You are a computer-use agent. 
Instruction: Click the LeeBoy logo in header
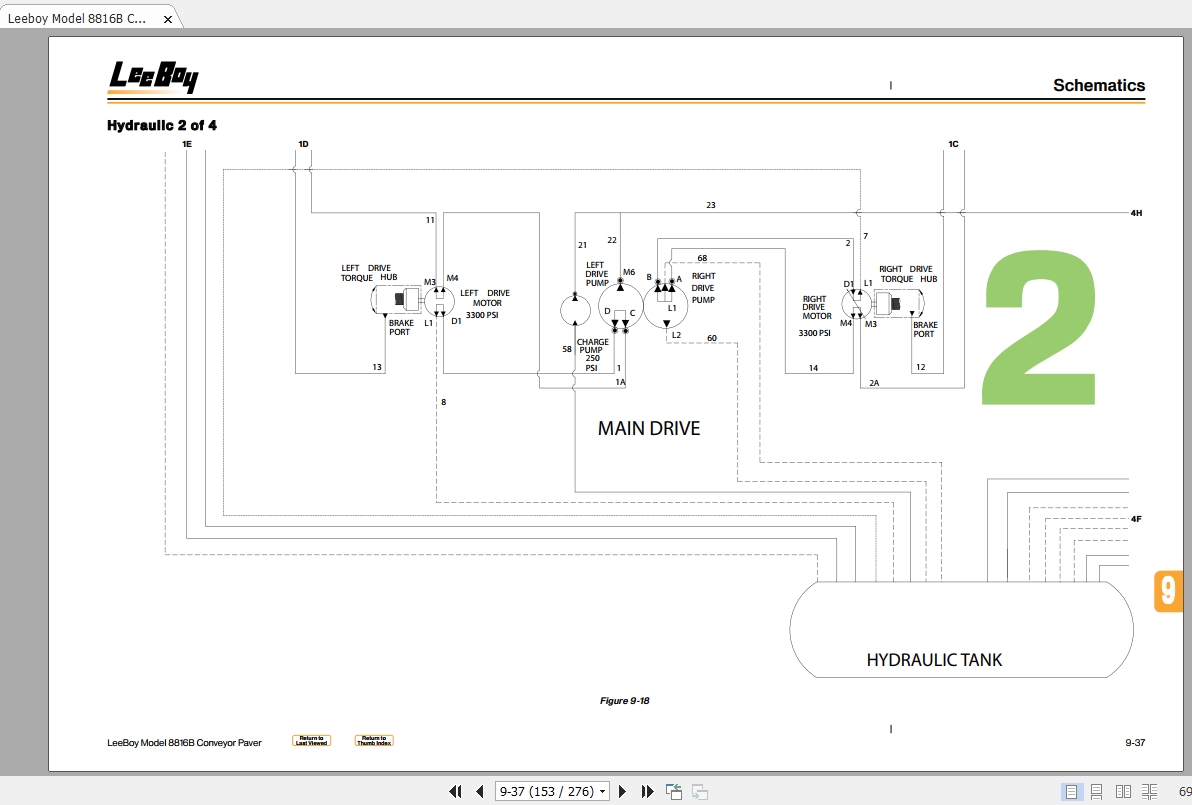pos(154,78)
